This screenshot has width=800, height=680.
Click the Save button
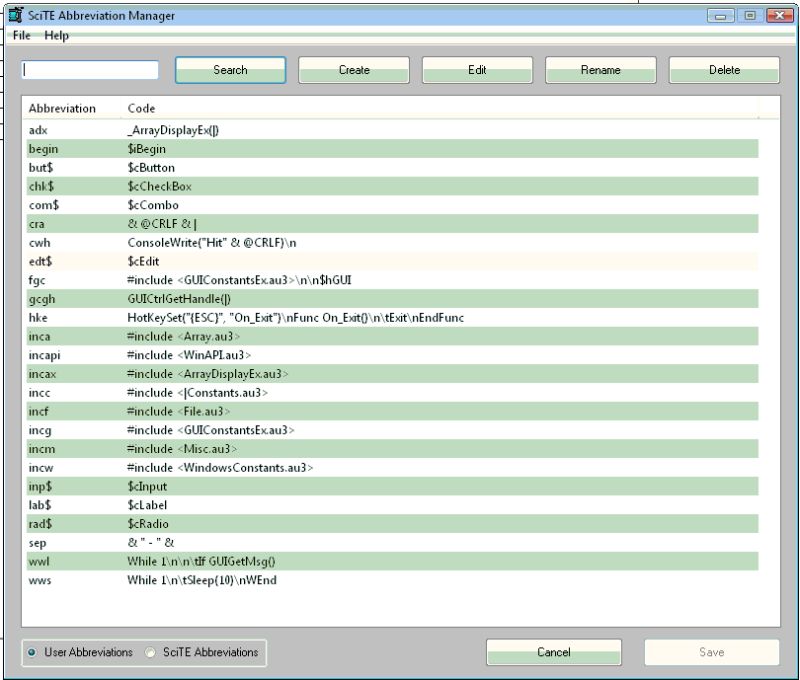[711, 652]
